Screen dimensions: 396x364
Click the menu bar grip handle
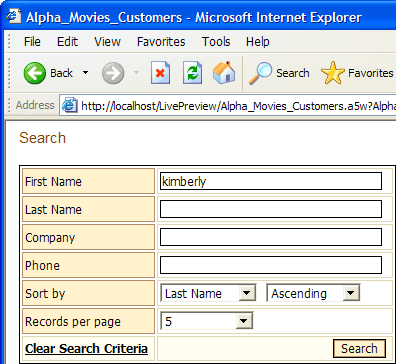[x=9, y=42]
